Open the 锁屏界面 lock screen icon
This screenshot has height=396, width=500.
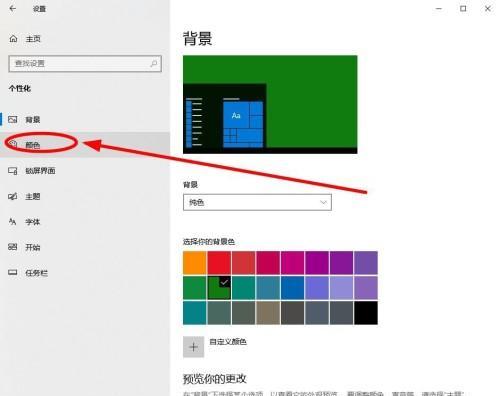13,171
